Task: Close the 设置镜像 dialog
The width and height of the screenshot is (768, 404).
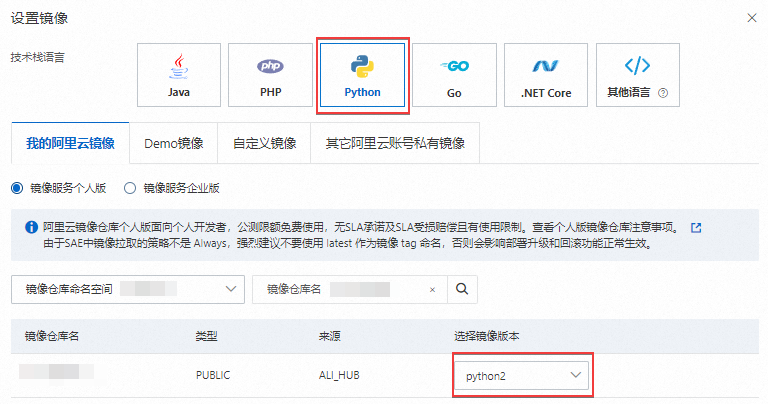Action: click(x=752, y=18)
